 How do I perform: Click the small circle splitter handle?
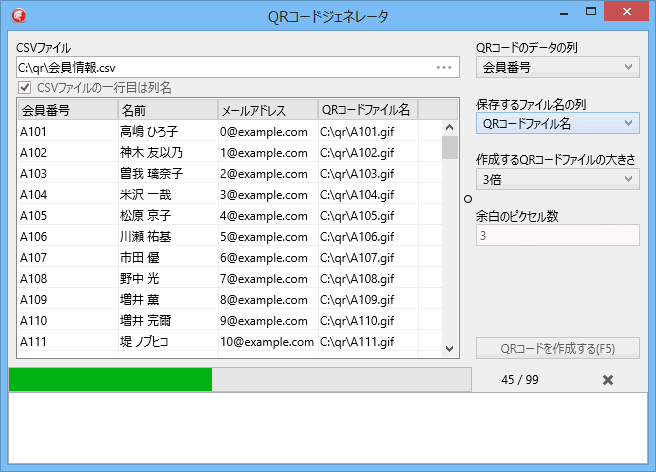(x=468, y=199)
